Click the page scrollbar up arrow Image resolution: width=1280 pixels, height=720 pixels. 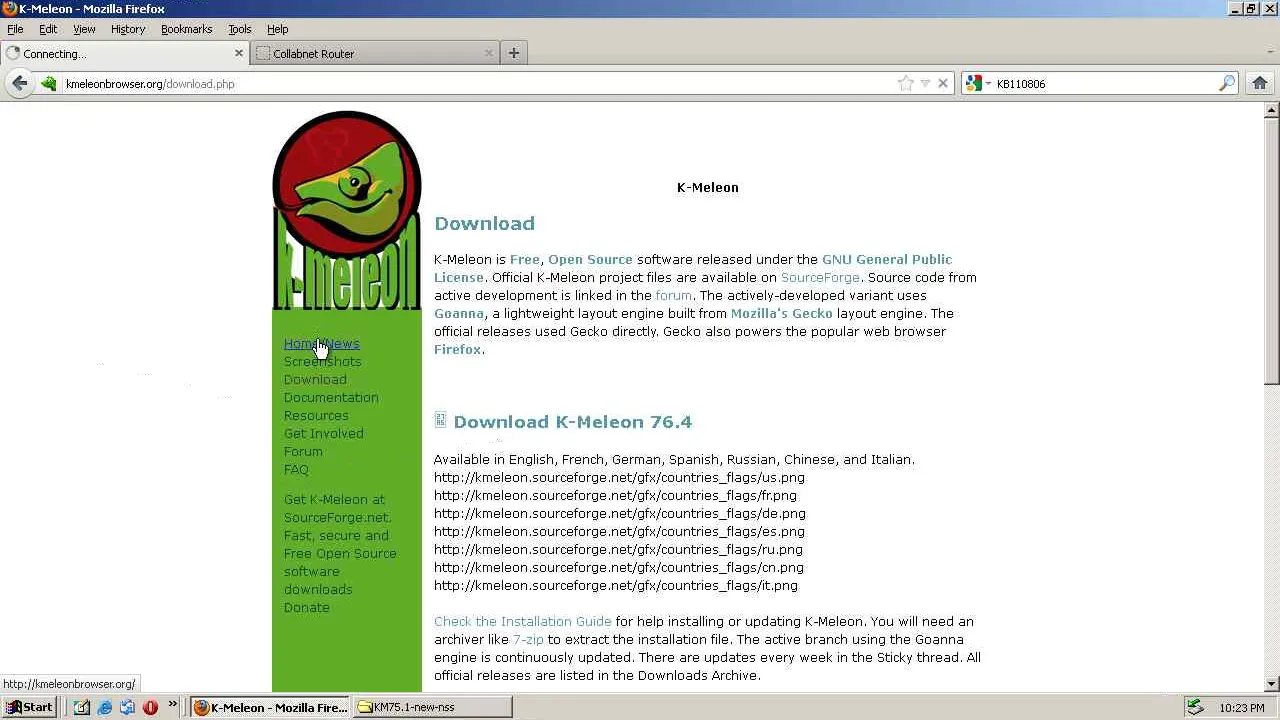click(x=1271, y=110)
